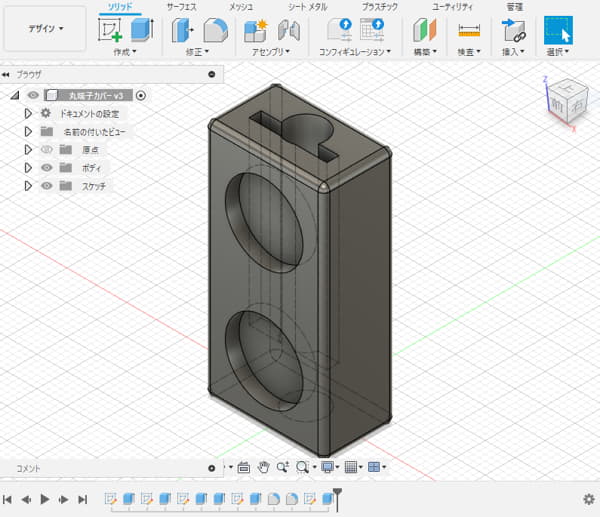Show the 原点 folder via eye icon

point(46,149)
